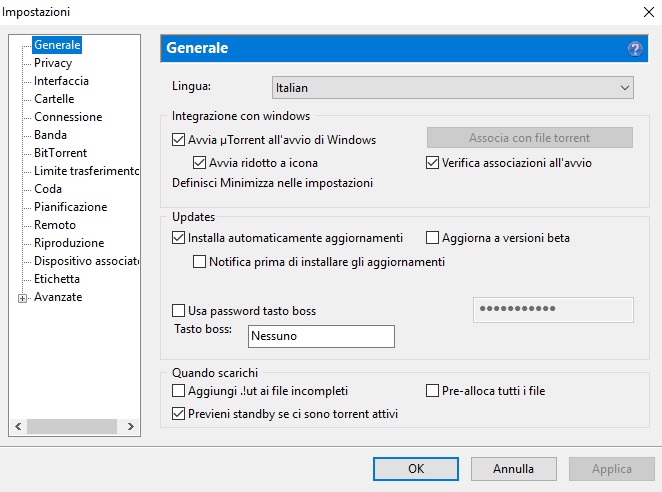662x492 pixels.
Task: Select Connessione in the sidebar
Action: click(68, 117)
